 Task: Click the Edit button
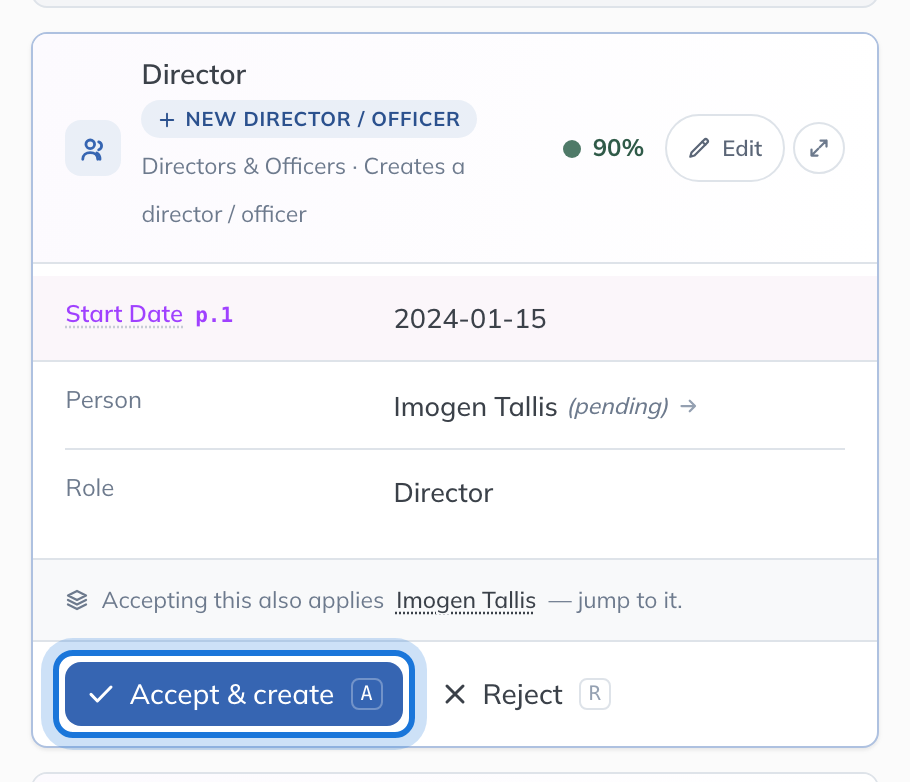[725, 149]
